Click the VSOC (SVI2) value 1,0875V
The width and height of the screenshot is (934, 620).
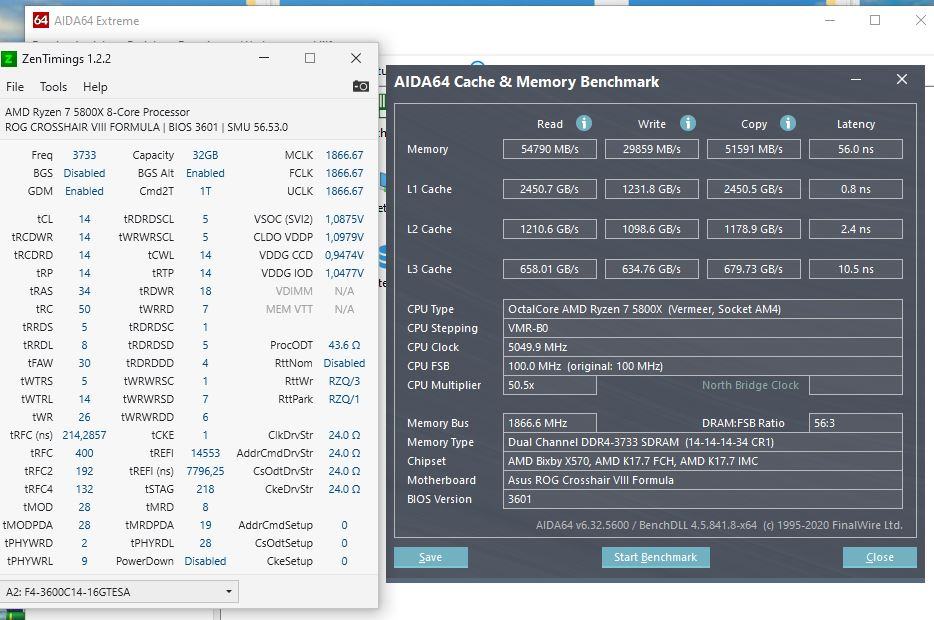pos(344,219)
